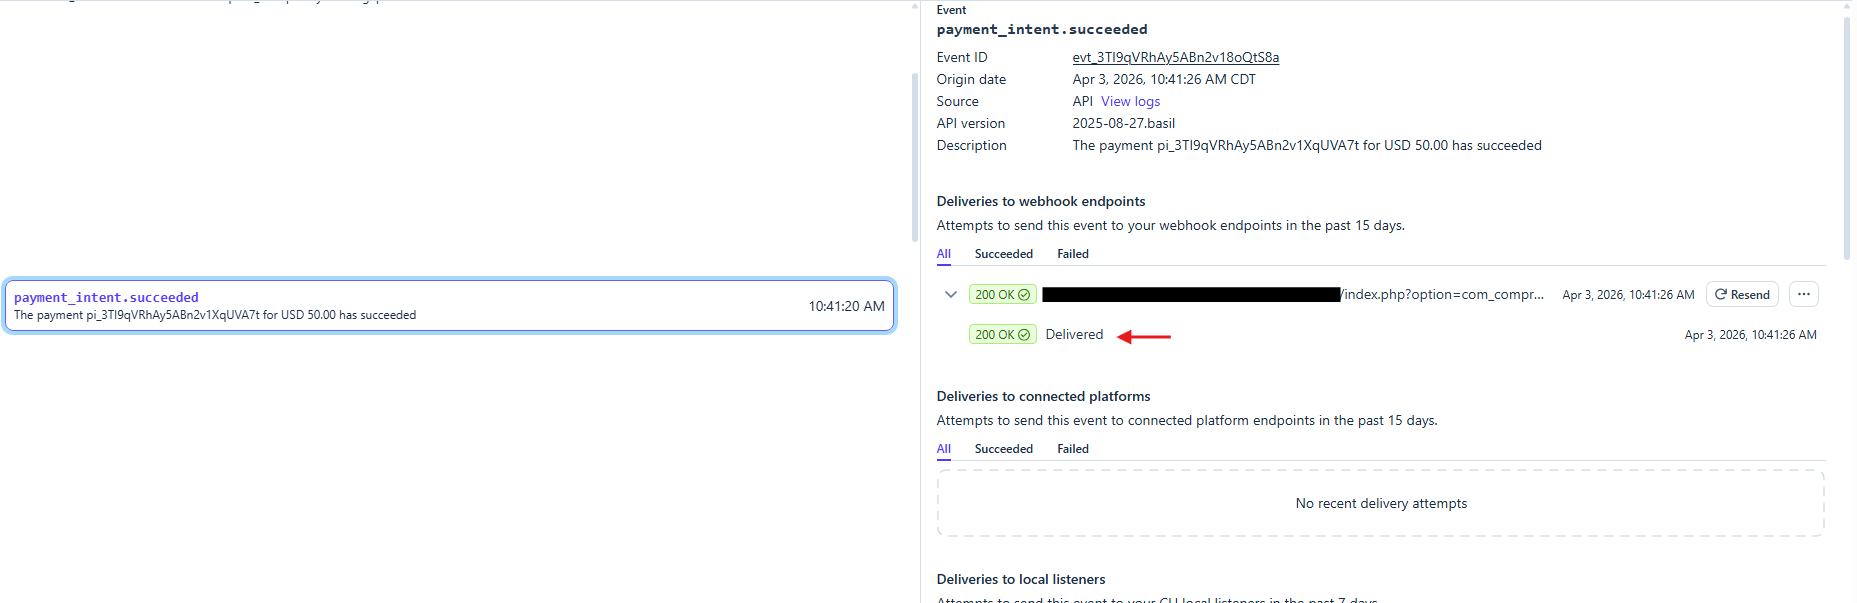
Task: Click the Delivered status text
Action: [1074, 335]
